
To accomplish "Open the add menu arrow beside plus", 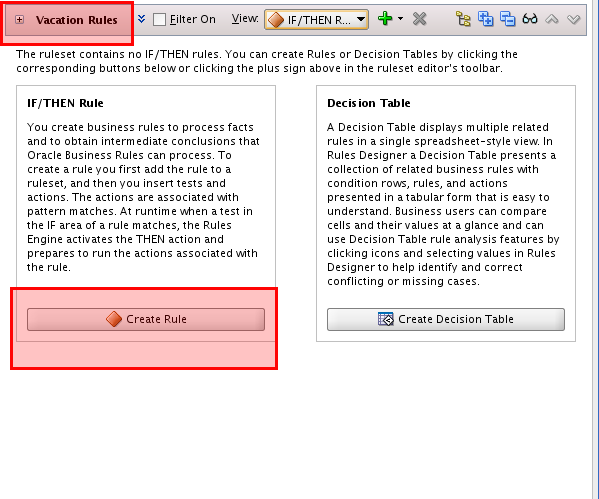I will (400, 18).
